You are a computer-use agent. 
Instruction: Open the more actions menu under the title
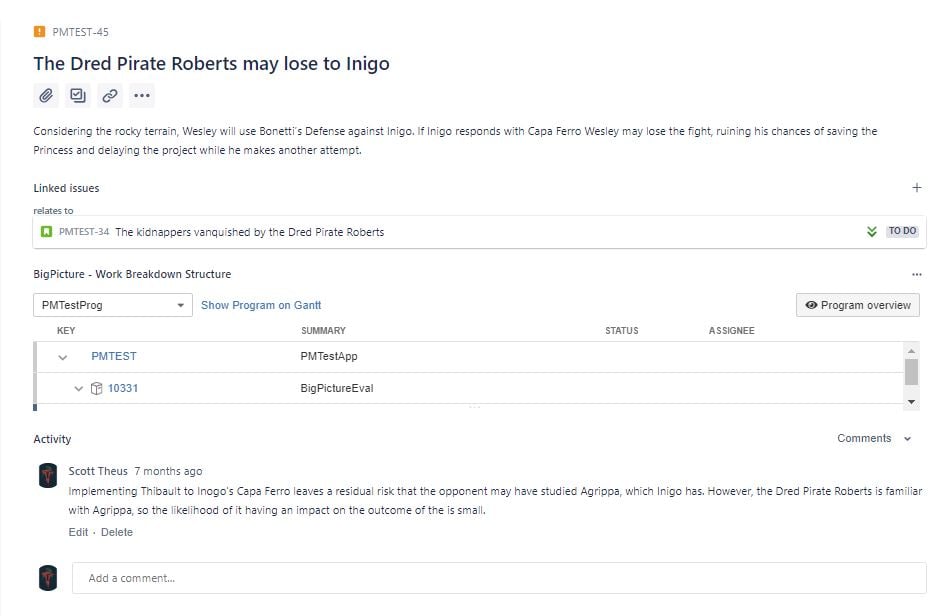coord(142,95)
